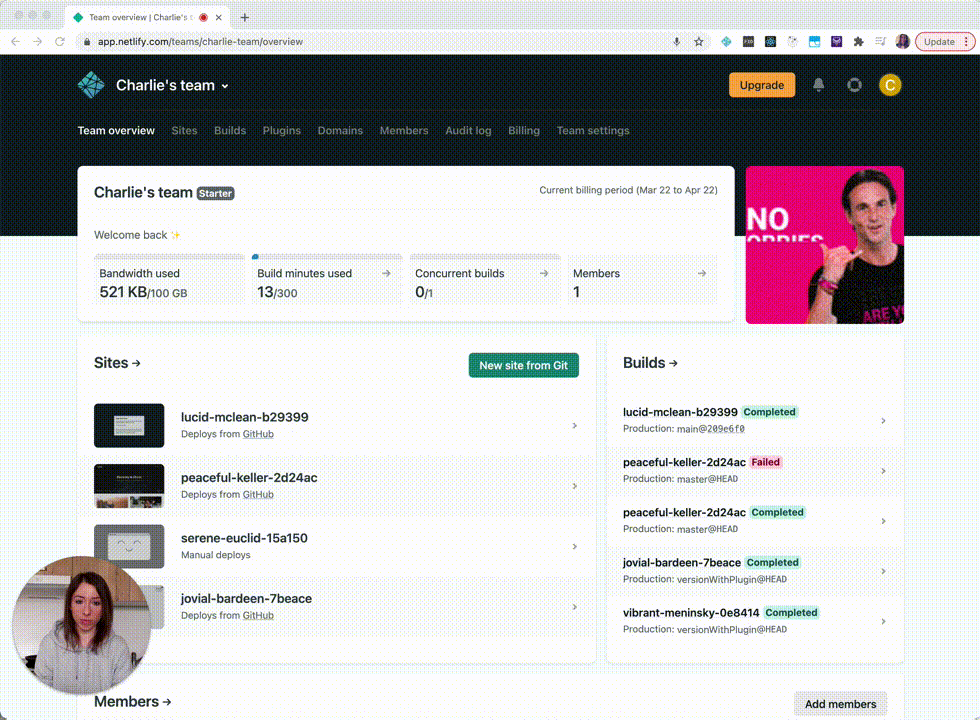Click the Upgrade button
Image resolution: width=980 pixels, height=720 pixels.
[762, 85]
